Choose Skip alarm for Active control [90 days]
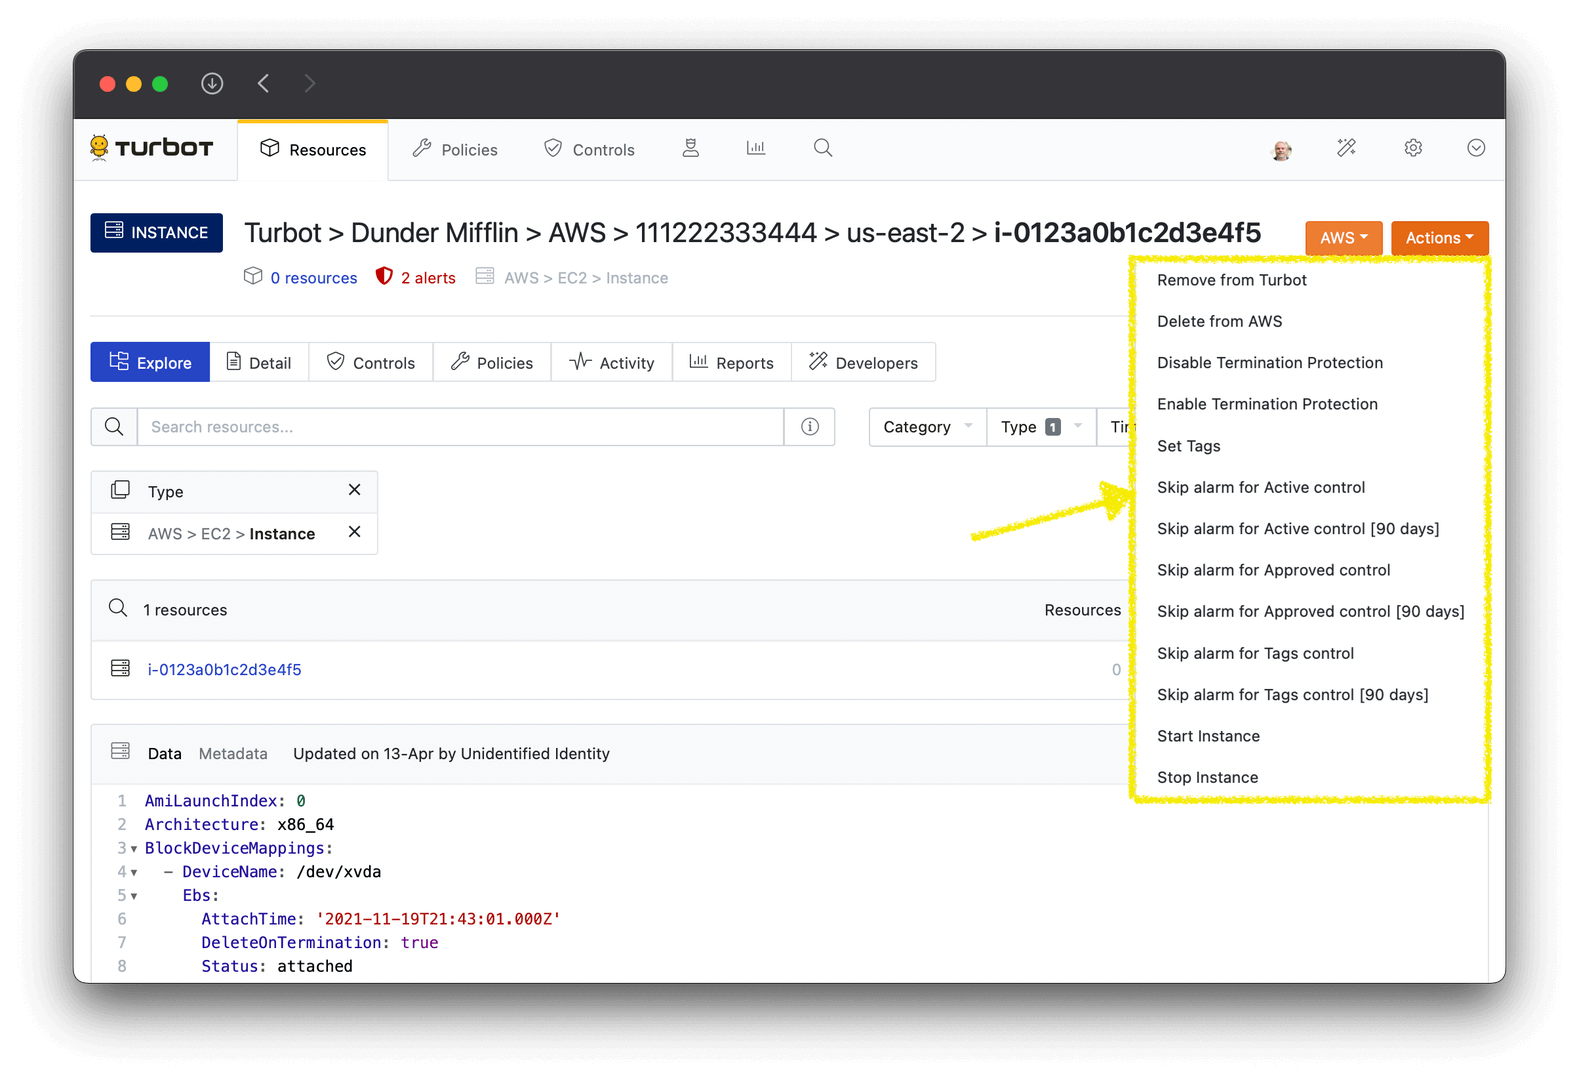Image resolution: width=1579 pixels, height=1080 pixels. 1298,529
